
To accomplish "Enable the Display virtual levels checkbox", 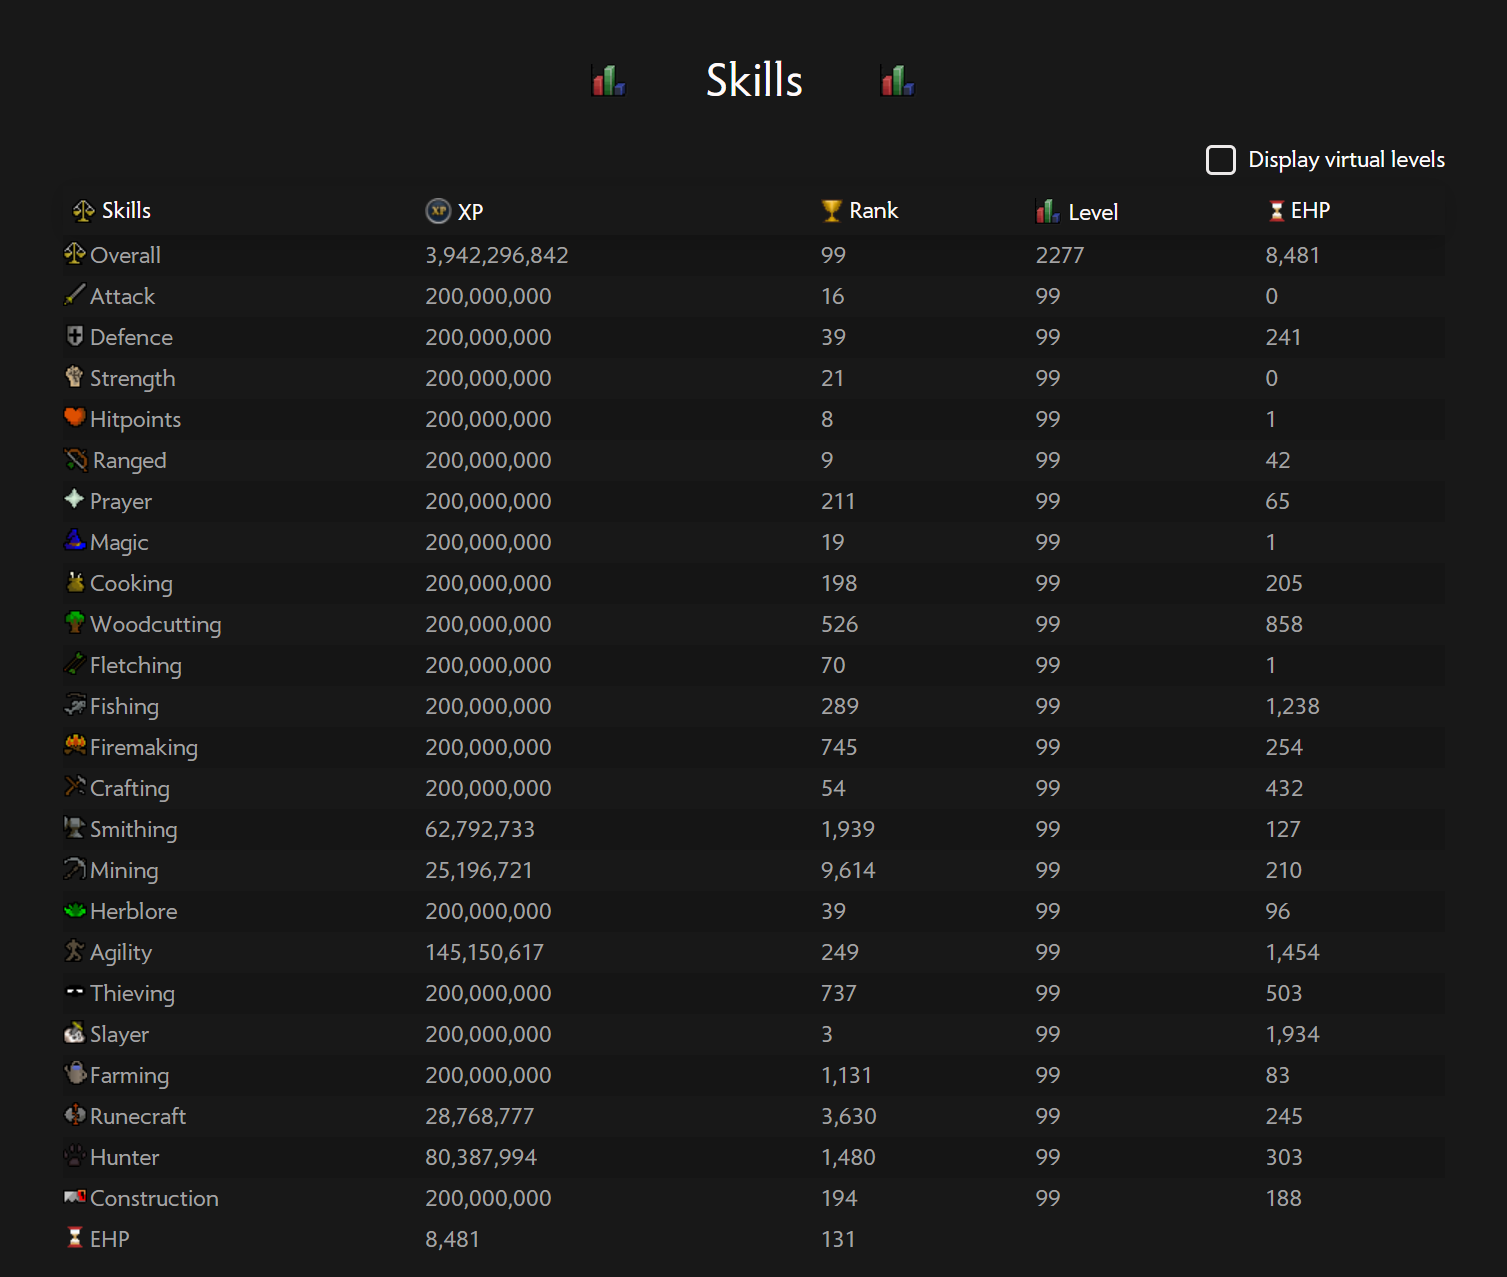I will pos(1220,160).
